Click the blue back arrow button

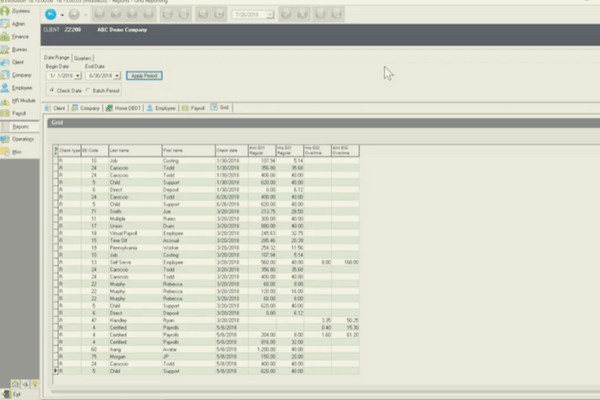pyautogui.click(x=51, y=15)
